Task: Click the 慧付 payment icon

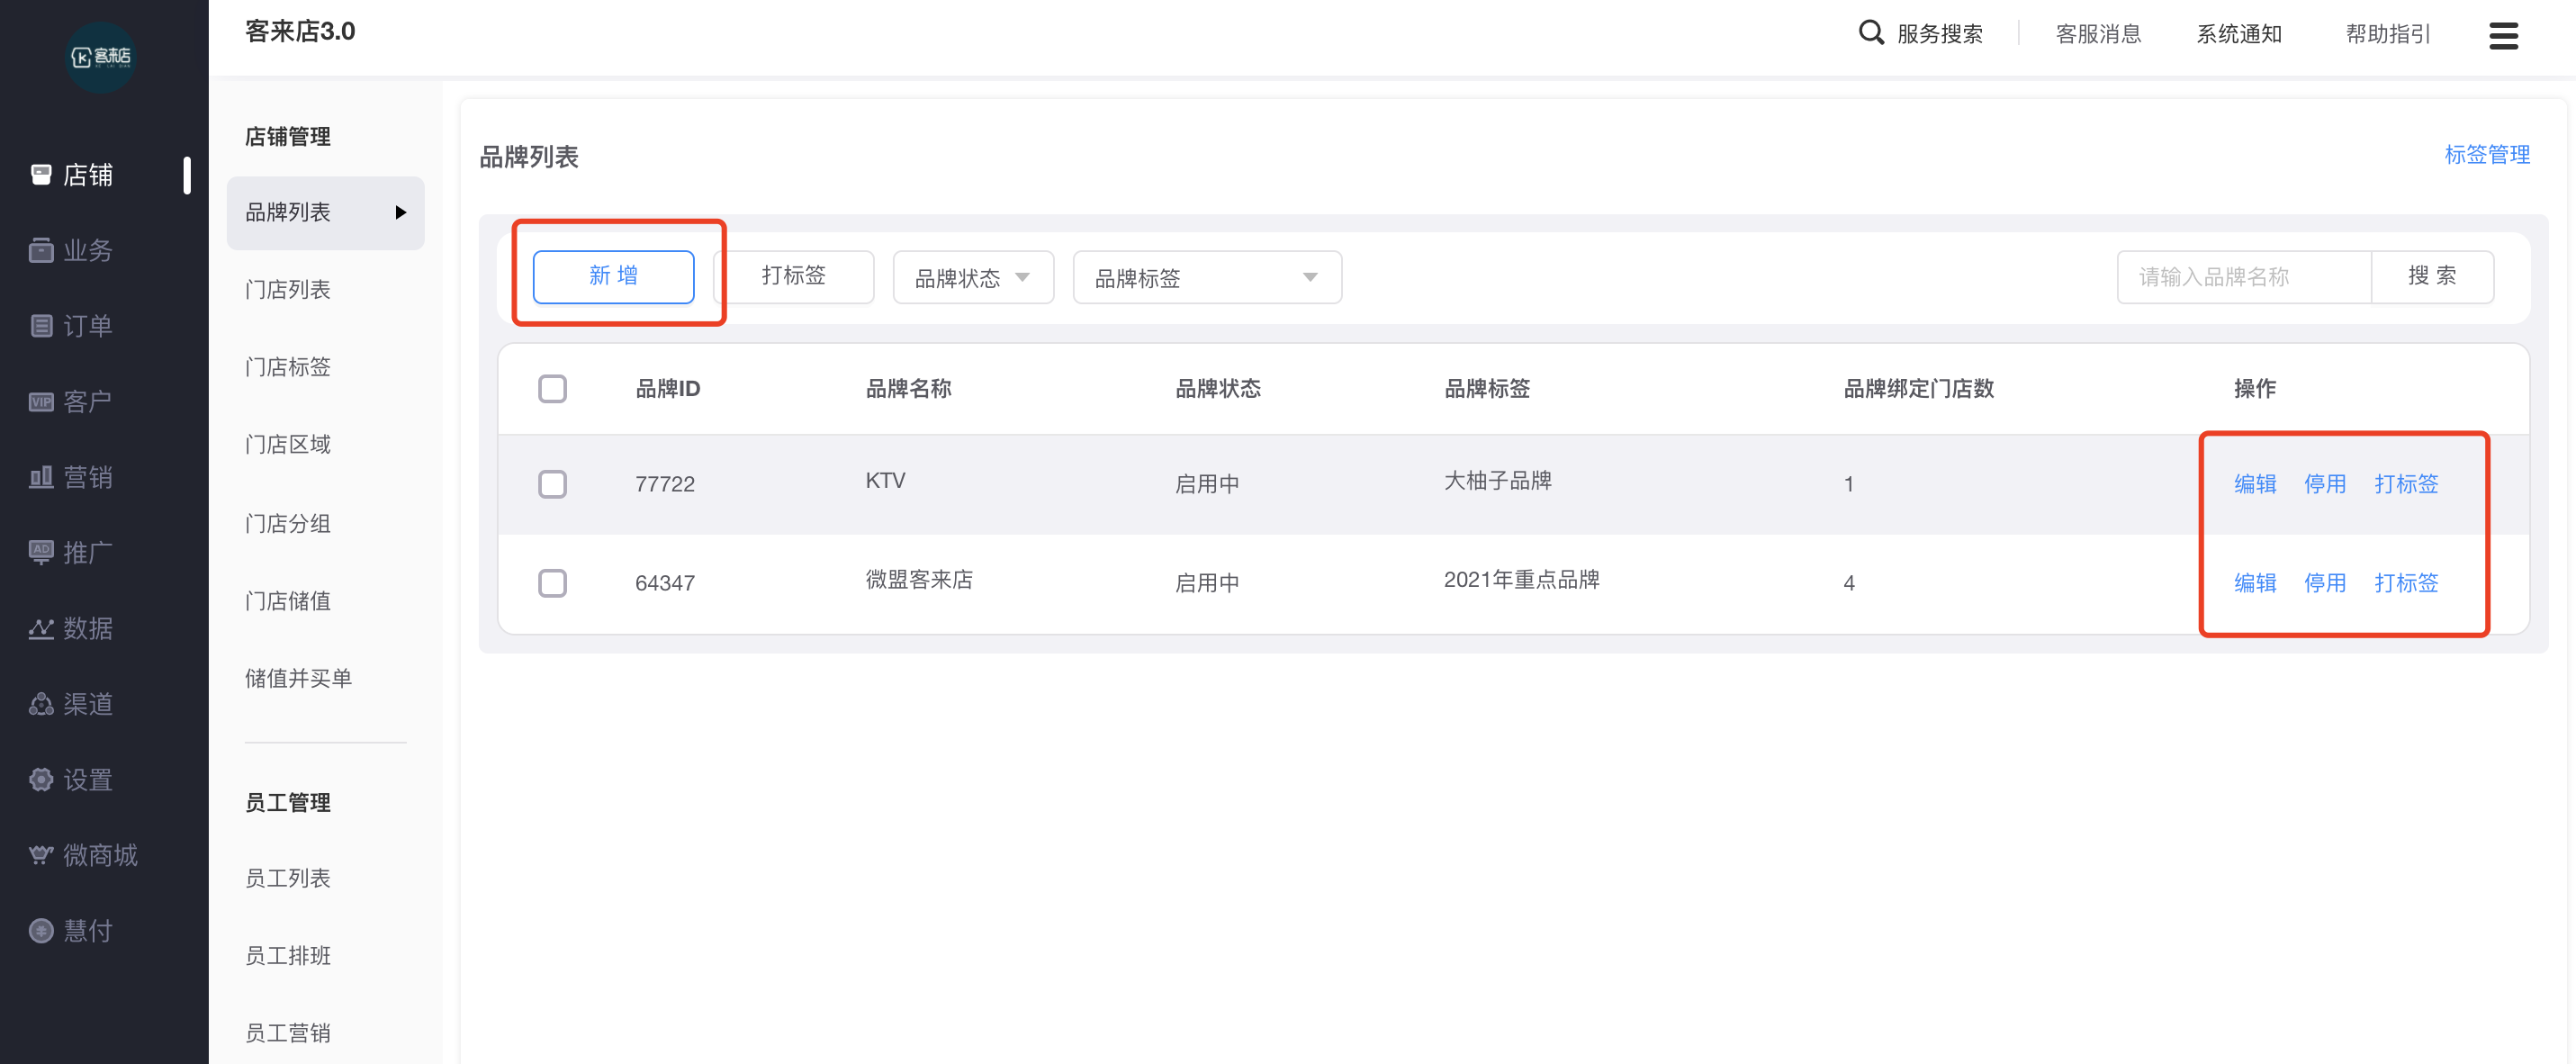Action: (x=41, y=931)
